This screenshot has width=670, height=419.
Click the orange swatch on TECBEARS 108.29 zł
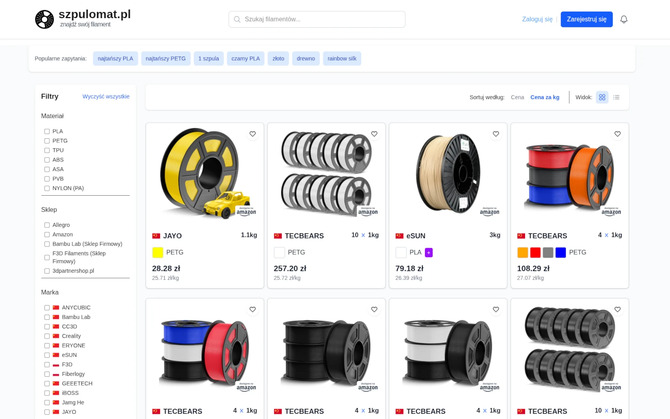pos(523,252)
